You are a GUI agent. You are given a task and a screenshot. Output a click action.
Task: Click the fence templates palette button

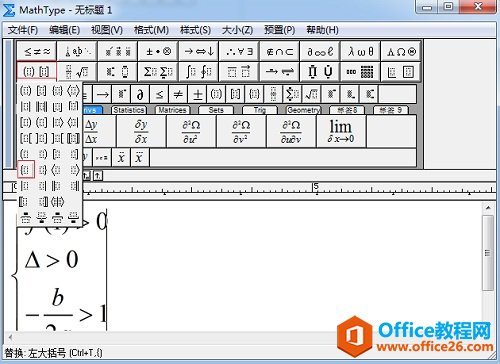37,71
